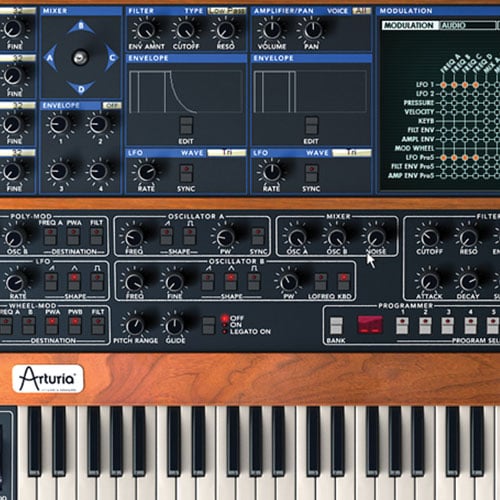The width and height of the screenshot is (500, 500).
Task: Select square shape in the lower LFO section
Action: pyautogui.click(x=97, y=282)
